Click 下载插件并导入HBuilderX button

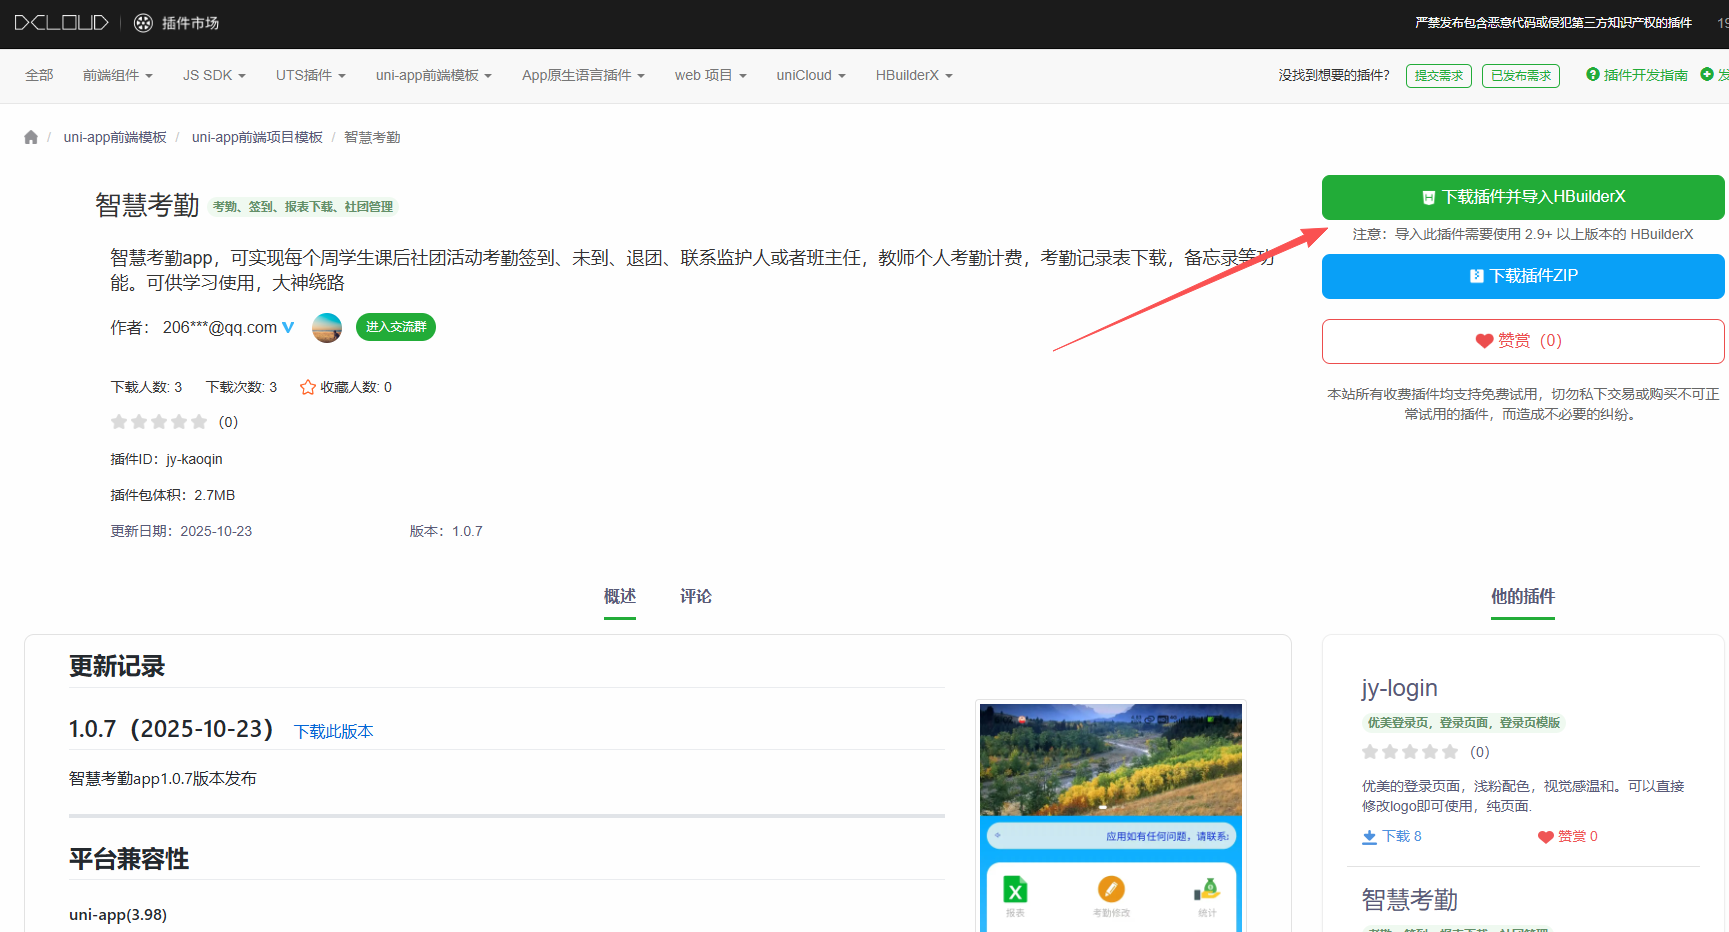pyautogui.click(x=1522, y=197)
